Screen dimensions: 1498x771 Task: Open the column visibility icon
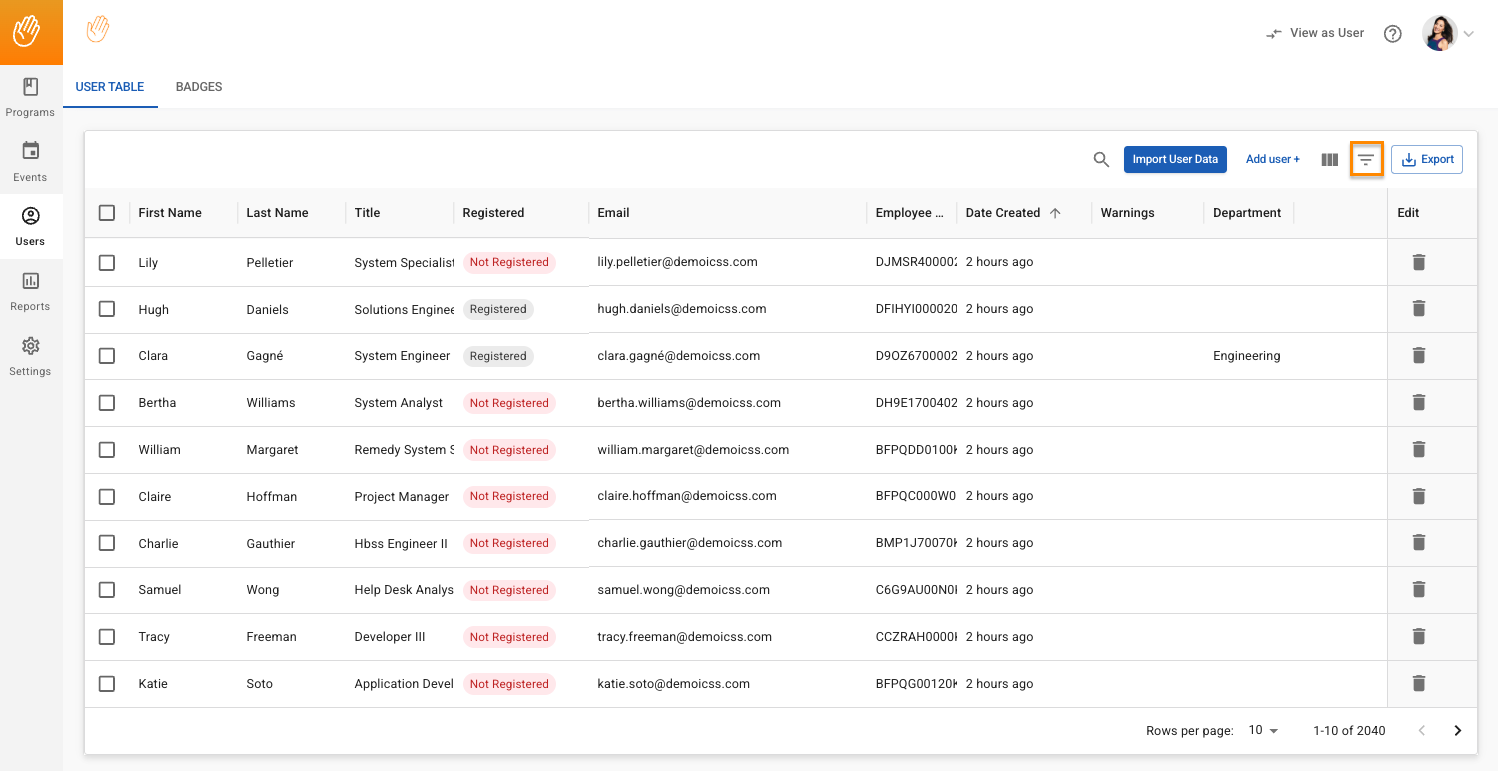coord(1329,159)
